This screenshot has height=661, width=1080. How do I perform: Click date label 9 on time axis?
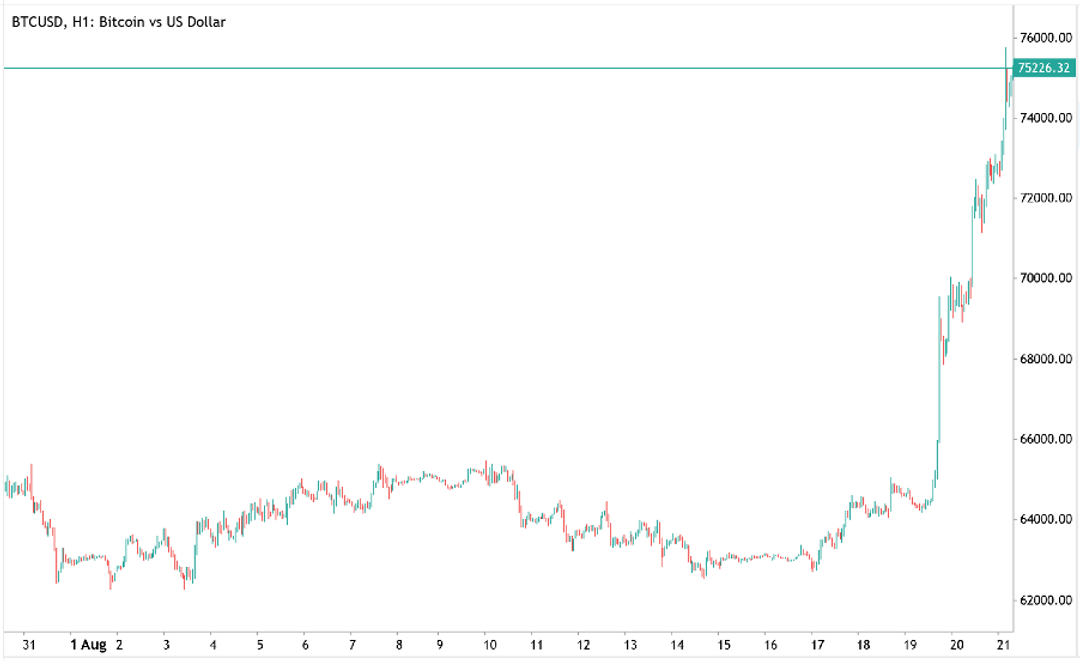tap(440, 645)
